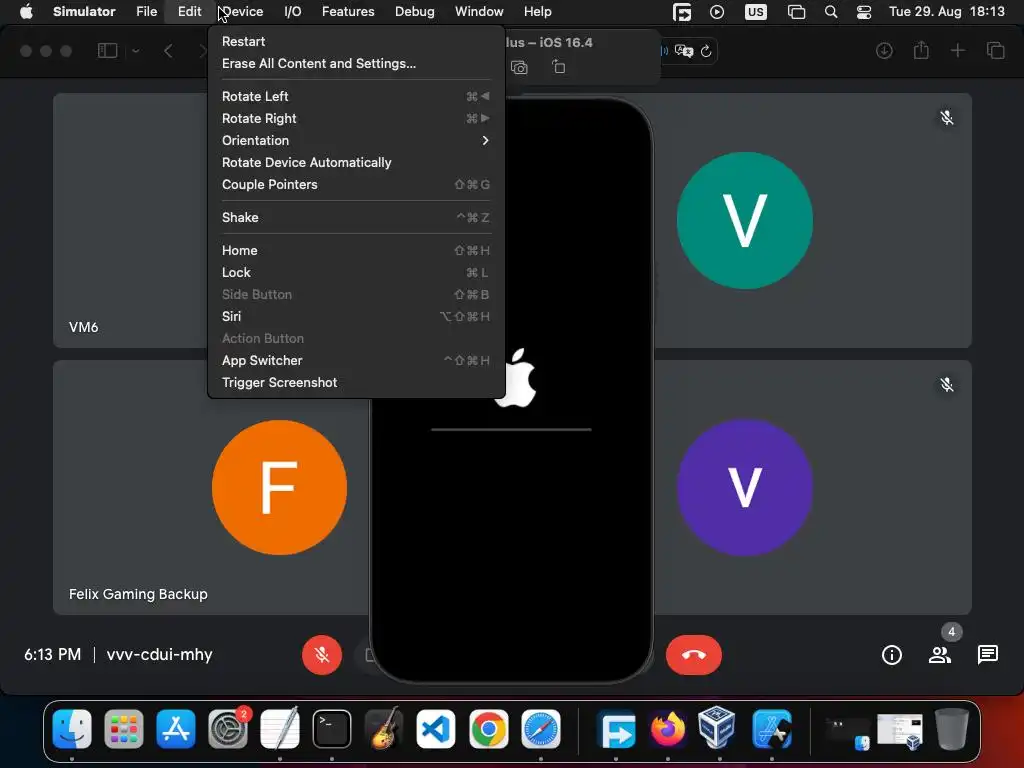Screen dimensions: 1024x768
Task: Select Lock from the Device menu
Action: (x=356, y=272)
